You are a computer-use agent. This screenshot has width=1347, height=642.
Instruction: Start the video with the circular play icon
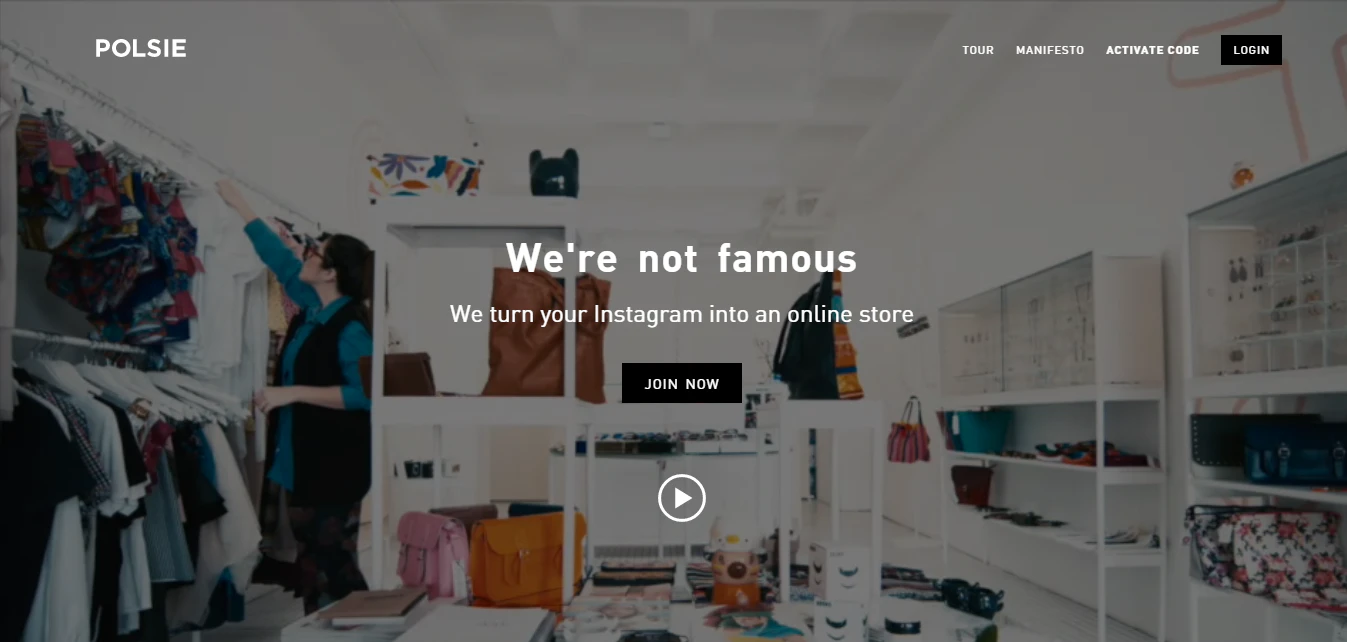point(682,497)
